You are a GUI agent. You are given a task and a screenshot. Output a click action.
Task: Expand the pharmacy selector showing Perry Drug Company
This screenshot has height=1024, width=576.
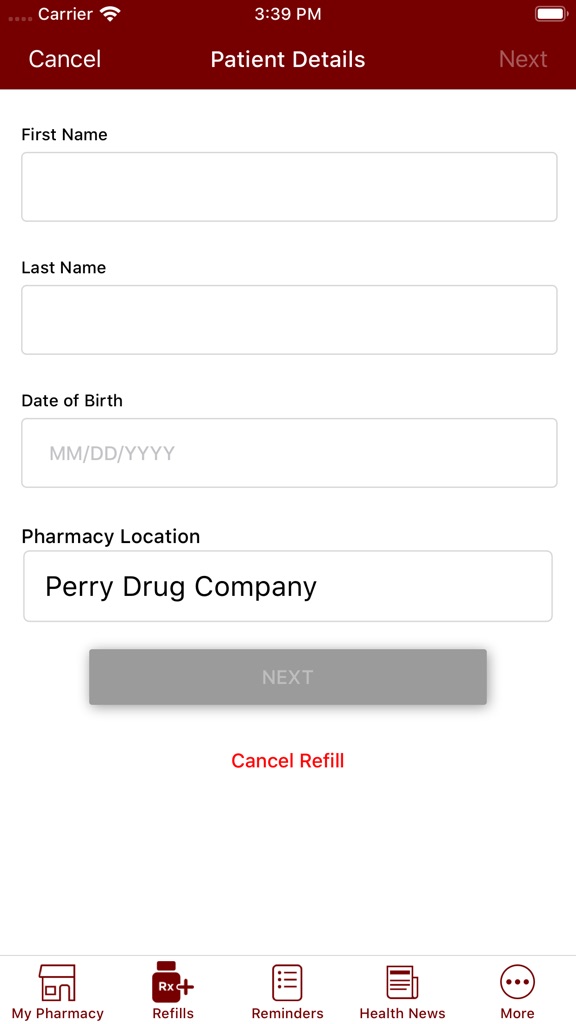[288, 586]
